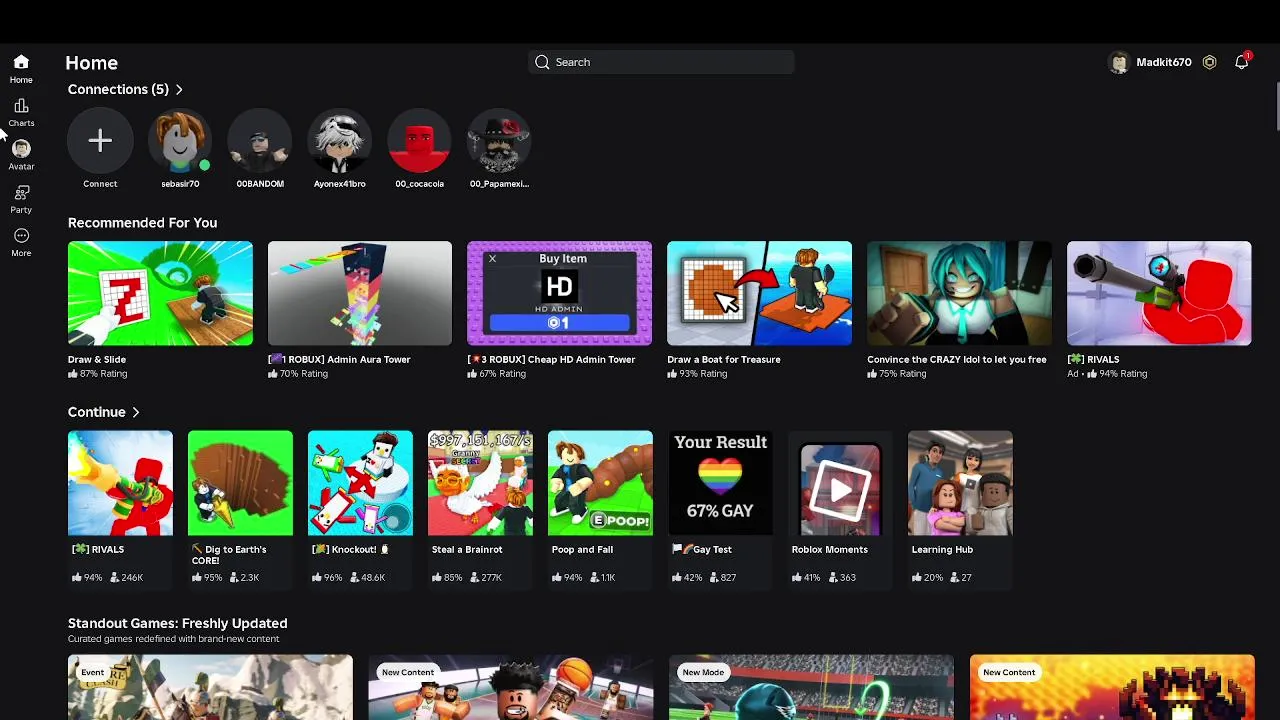This screenshot has width=1280, height=720.
Task: Open the Party sidebar icon
Action: click(x=21, y=193)
